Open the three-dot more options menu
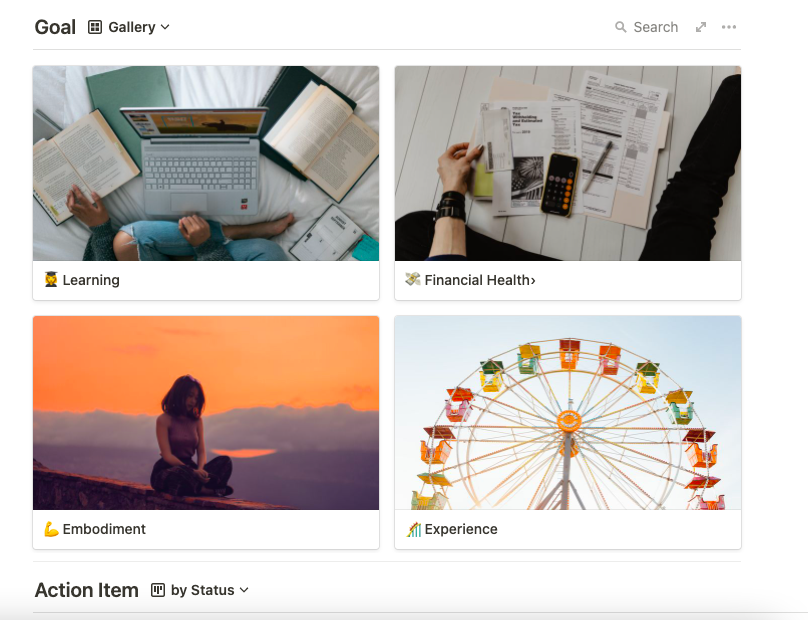The image size is (808, 620). (x=729, y=27)
